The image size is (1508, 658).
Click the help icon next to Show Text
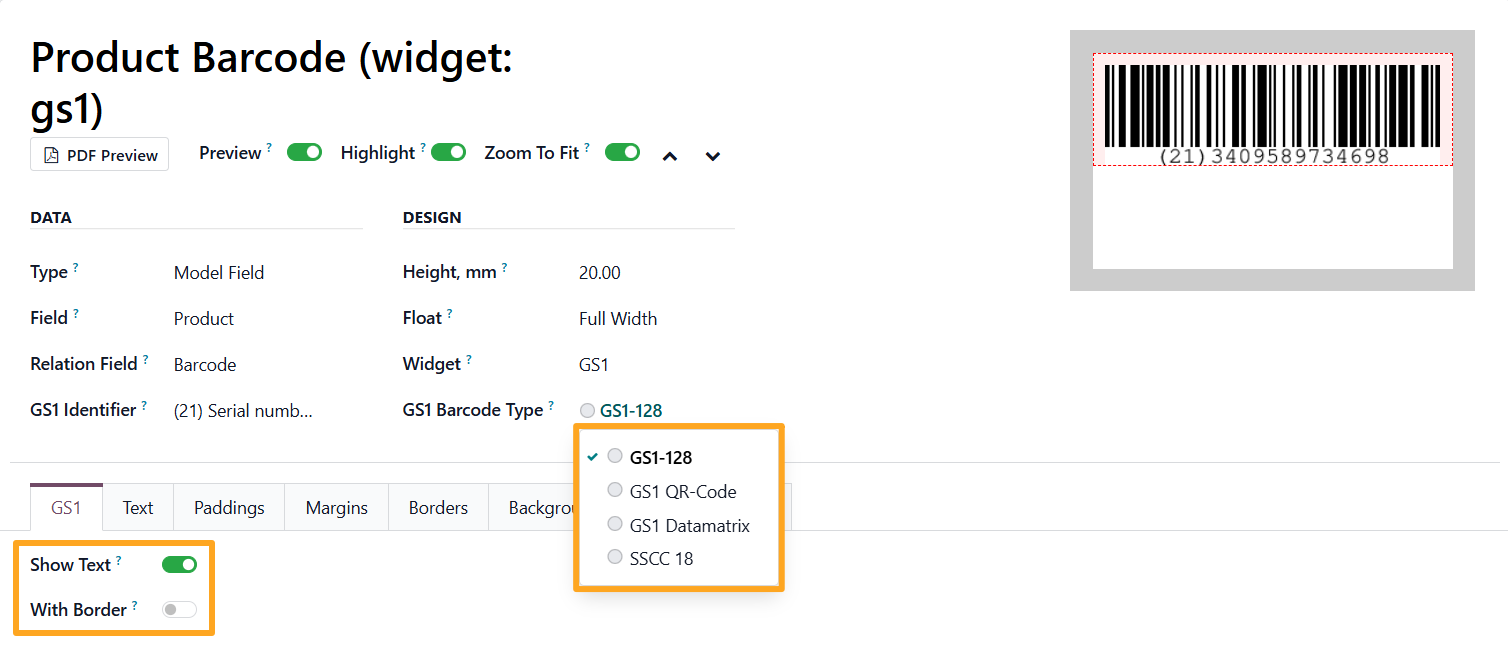pos(118,560)
